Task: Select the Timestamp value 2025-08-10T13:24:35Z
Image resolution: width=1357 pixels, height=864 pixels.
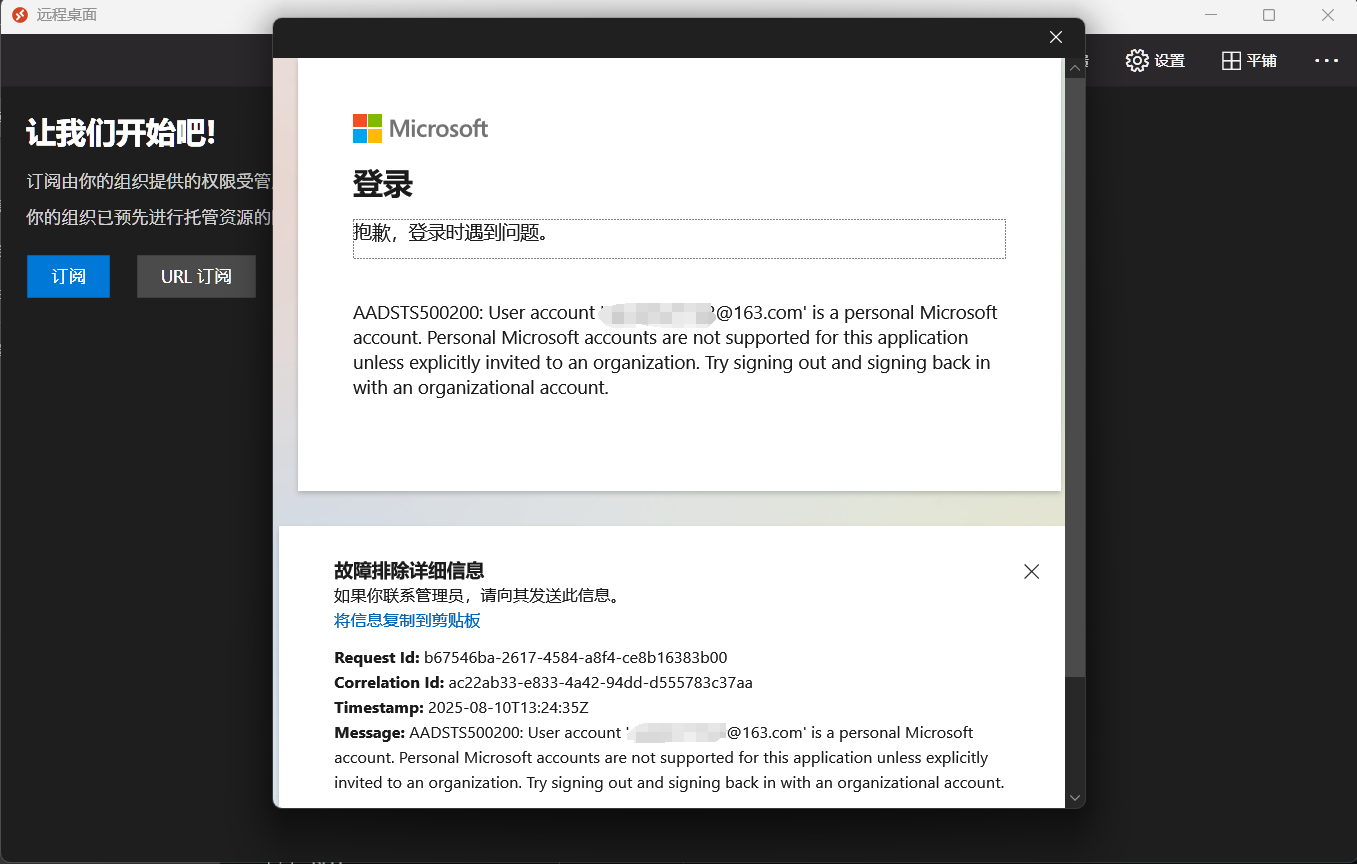Action: (508, 708)
